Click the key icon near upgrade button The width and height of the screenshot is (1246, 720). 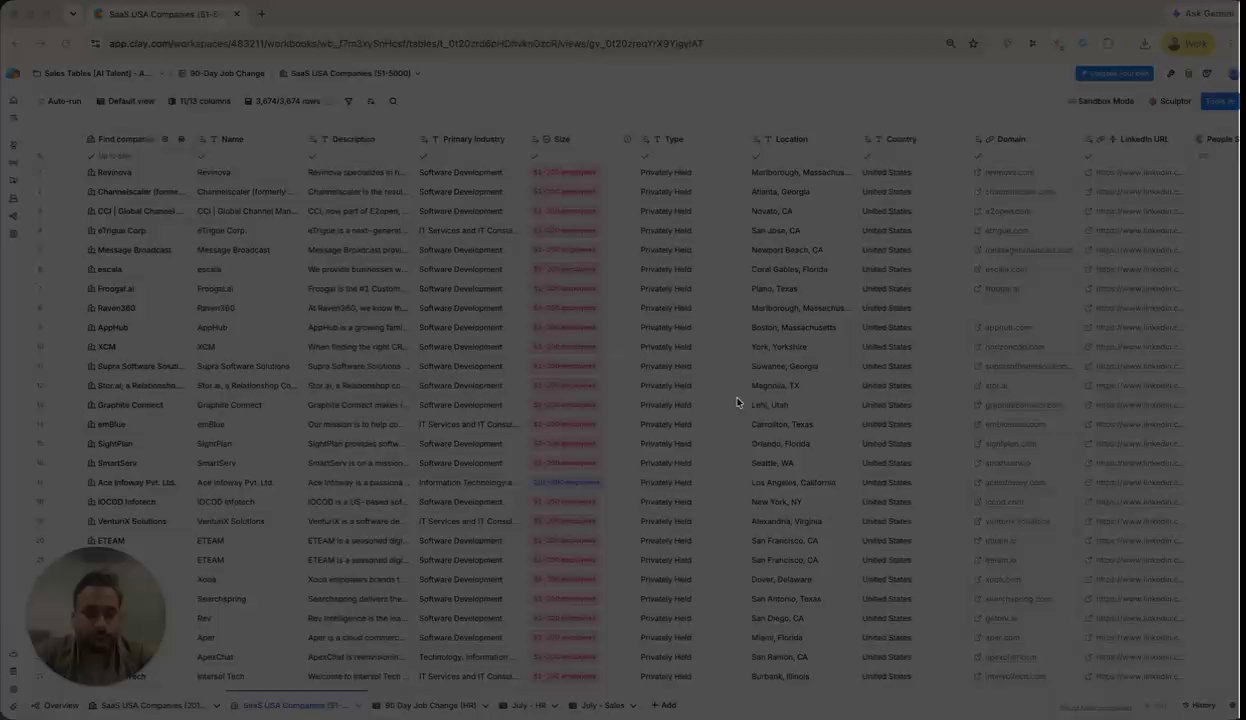tap(1171, 73)
